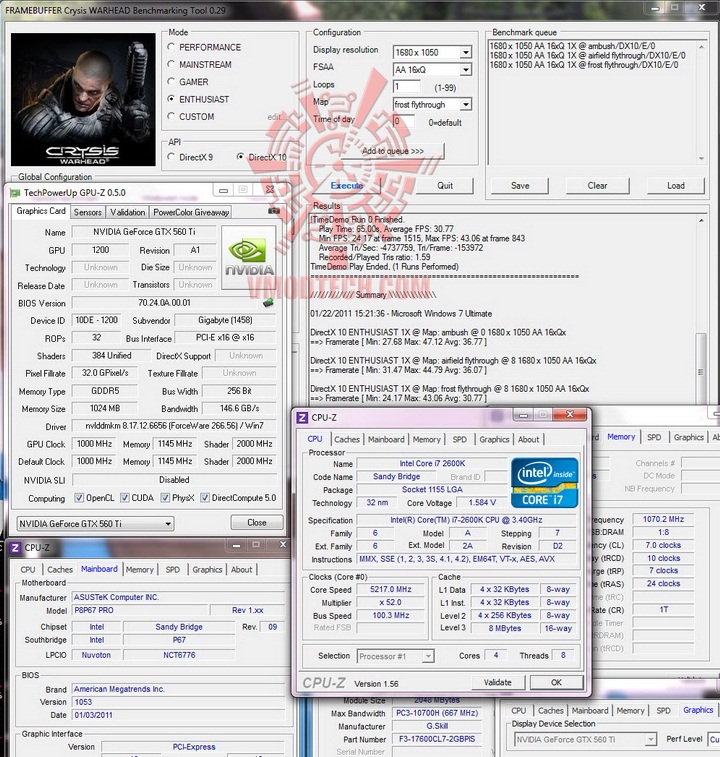Open the Graphics tab in front CPU-Z window

494,439
